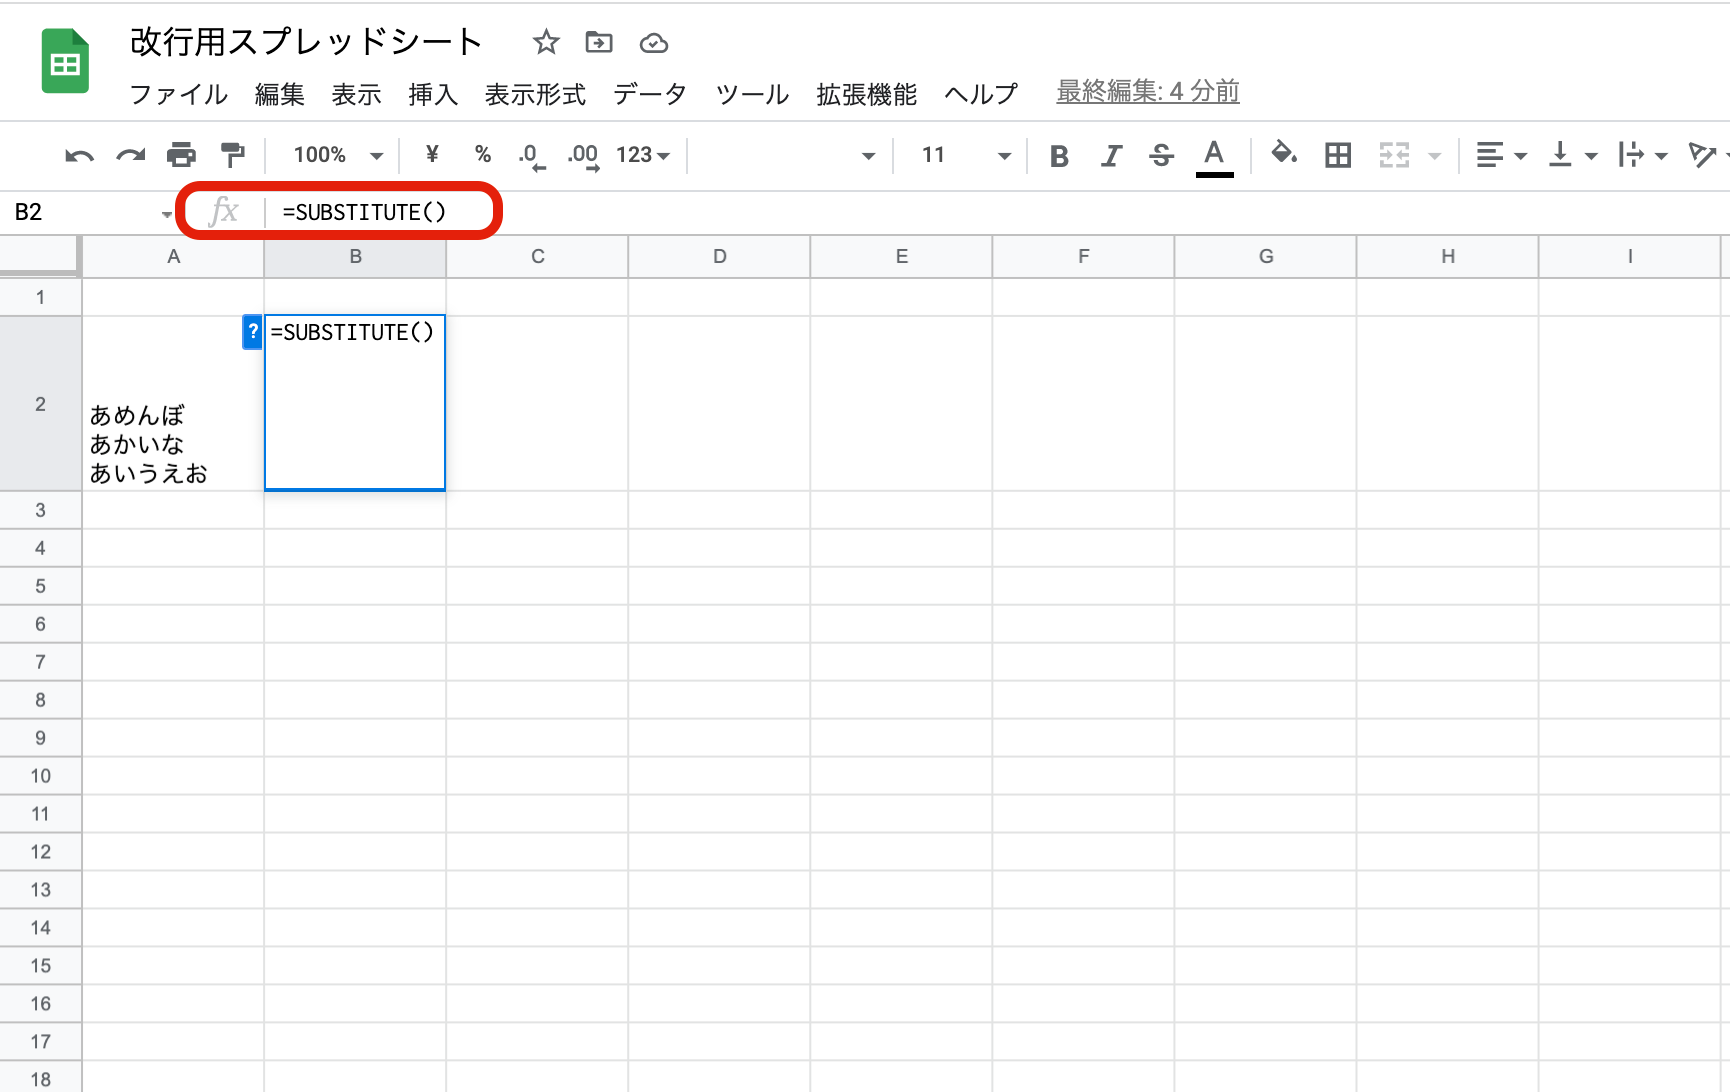Open the ファイル menu

pos(179,94)
